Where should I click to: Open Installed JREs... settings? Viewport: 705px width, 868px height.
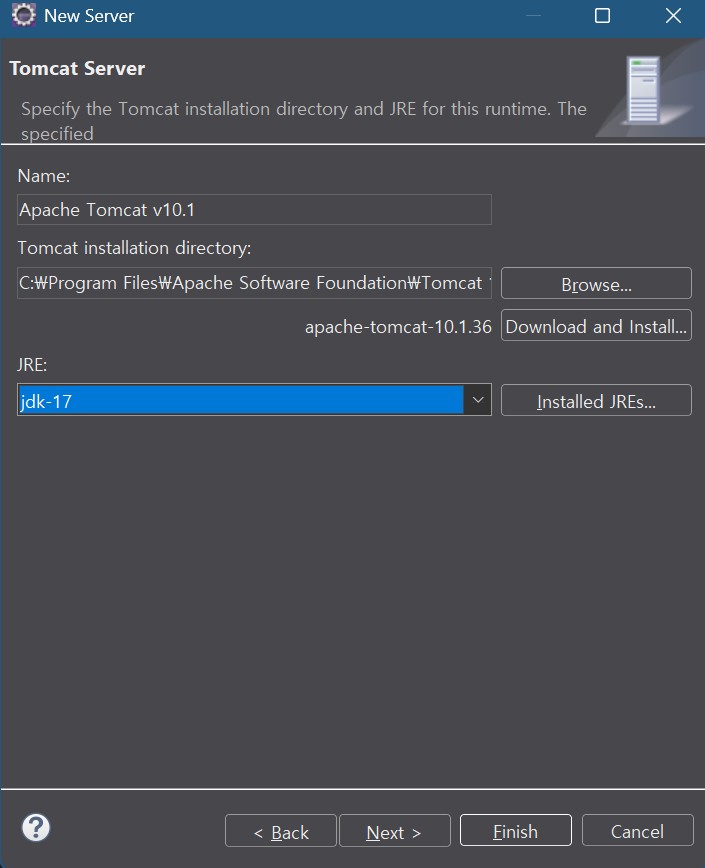596,400
